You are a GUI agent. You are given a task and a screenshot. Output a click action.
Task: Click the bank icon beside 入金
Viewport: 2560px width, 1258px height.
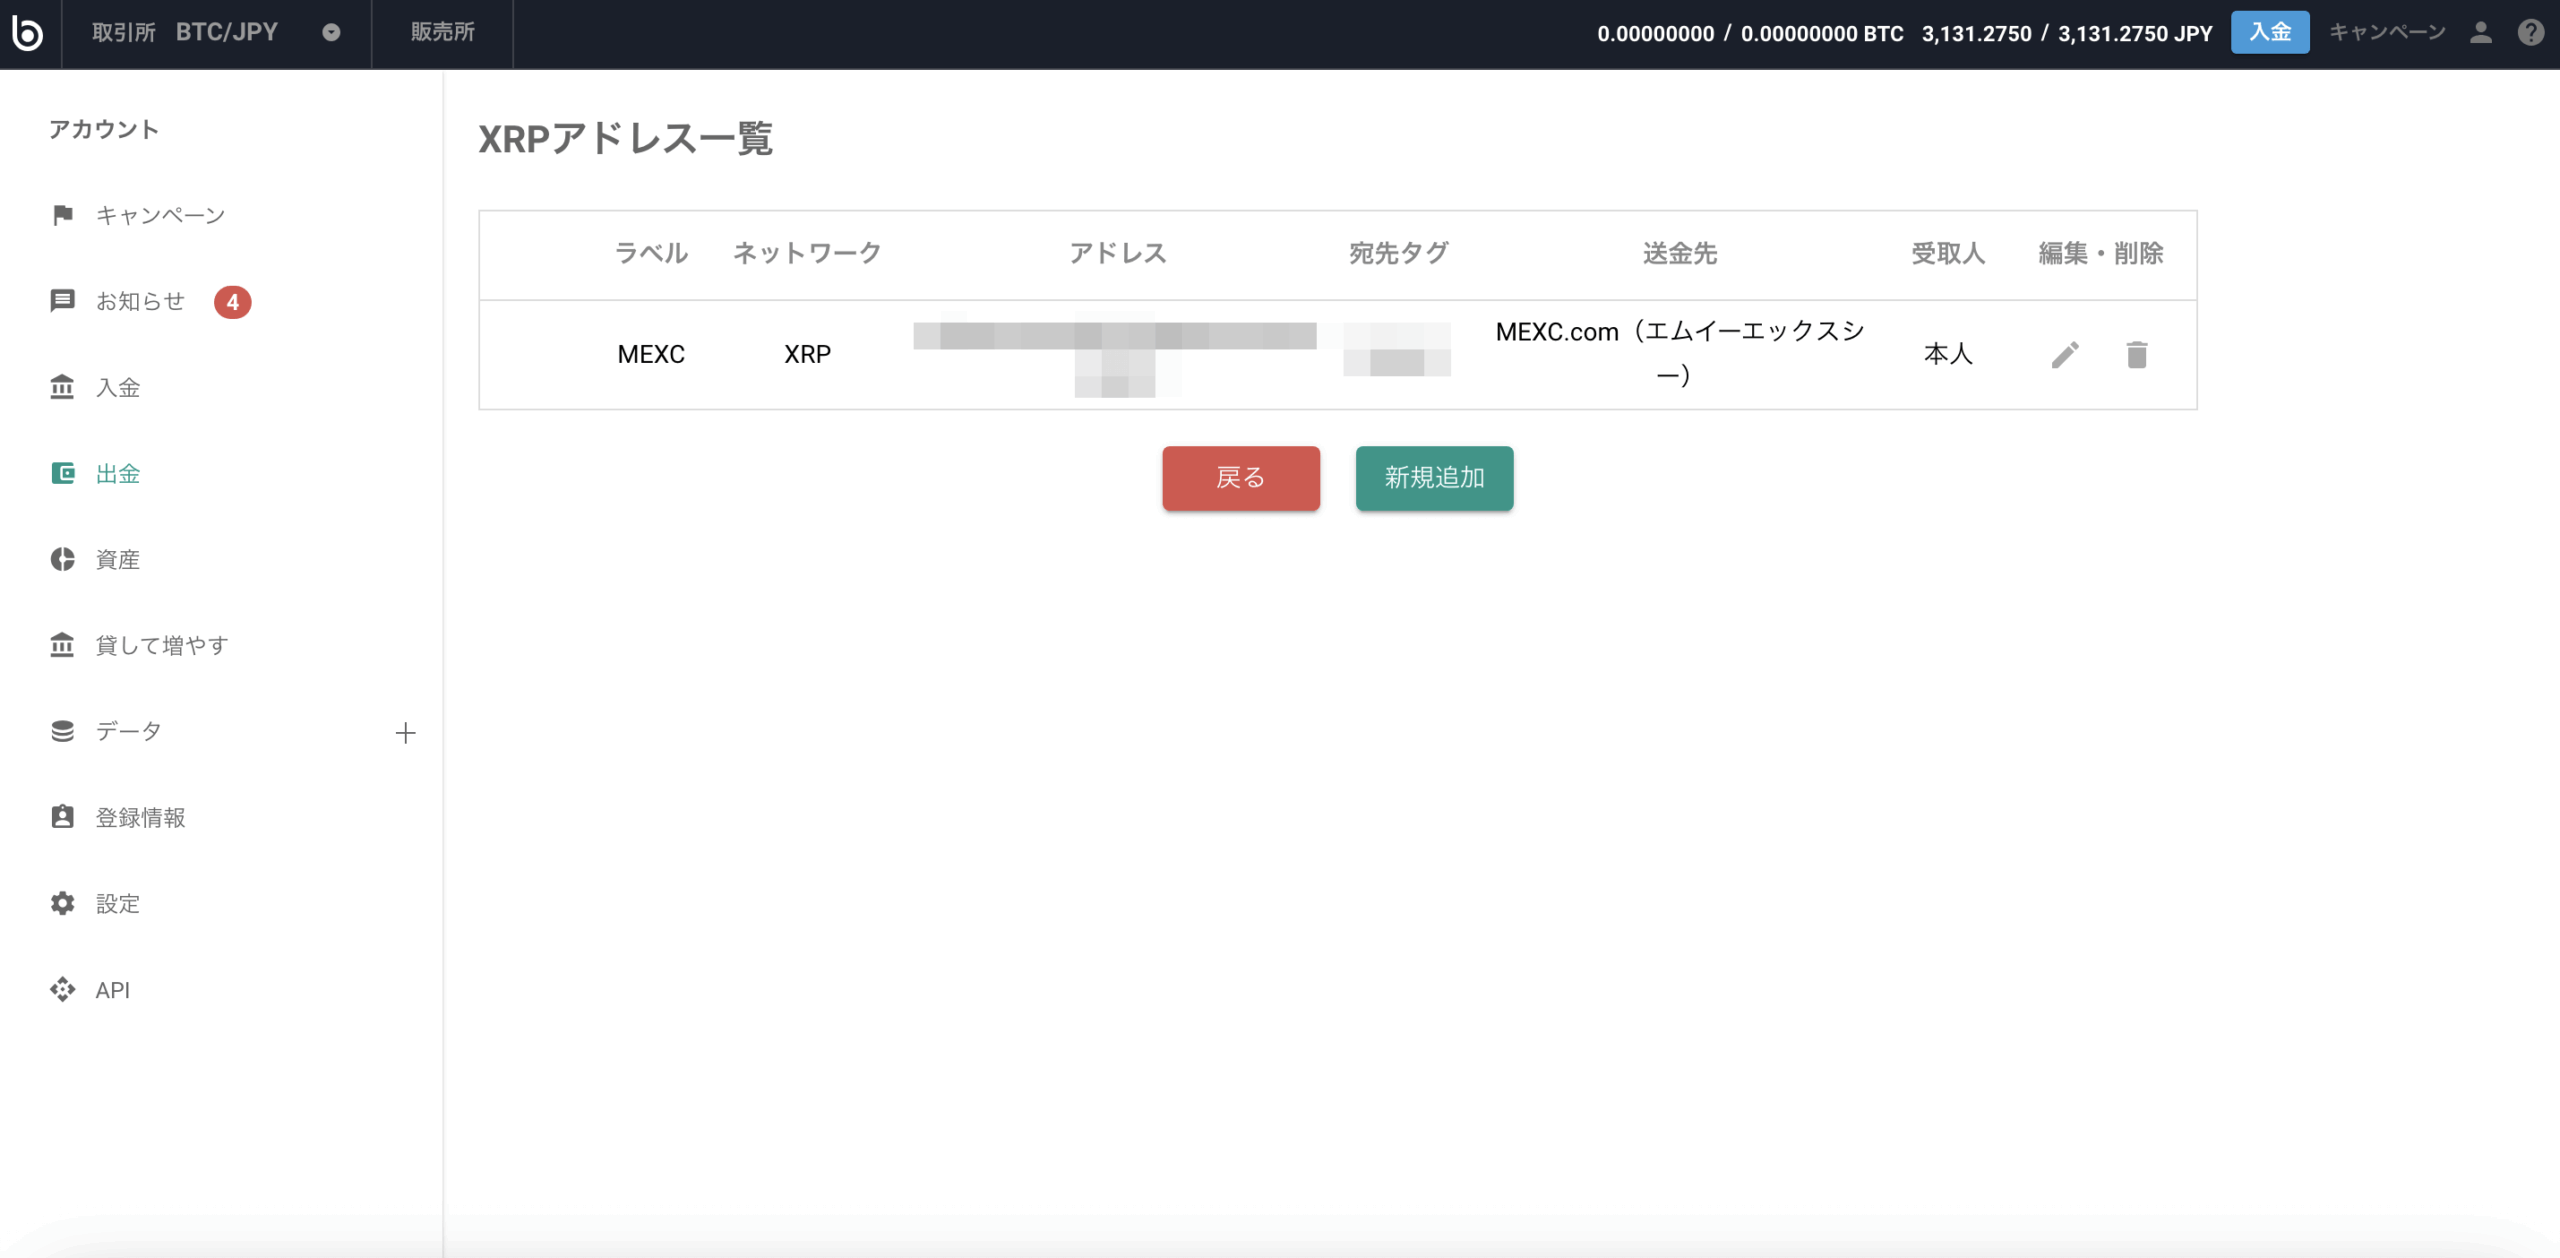(62, 387)
